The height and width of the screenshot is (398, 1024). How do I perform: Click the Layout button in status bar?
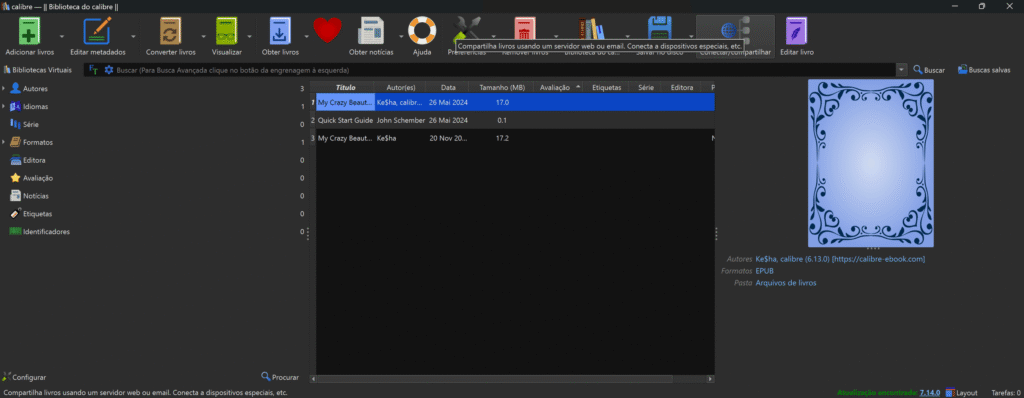[961, 393]
